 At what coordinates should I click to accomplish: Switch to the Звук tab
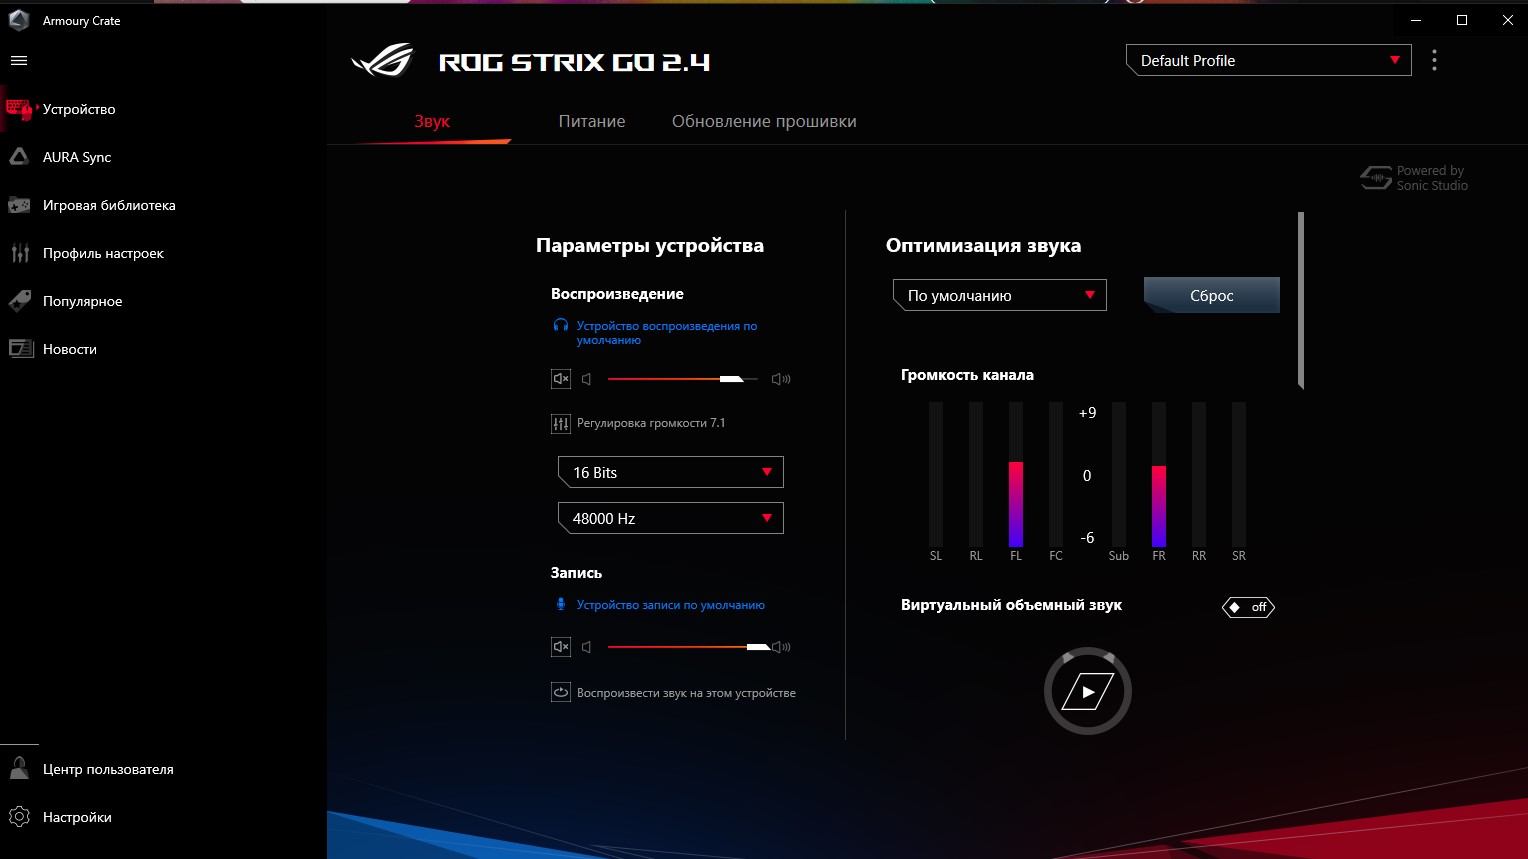pyautogui.click(x=432, y=121)
